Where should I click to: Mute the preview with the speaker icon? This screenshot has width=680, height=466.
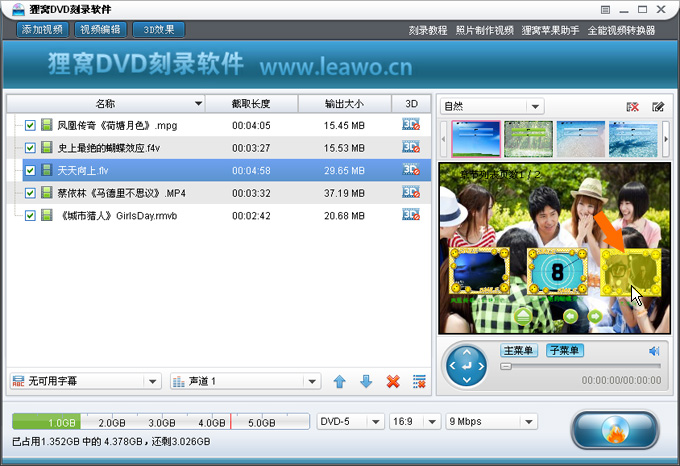654,351
